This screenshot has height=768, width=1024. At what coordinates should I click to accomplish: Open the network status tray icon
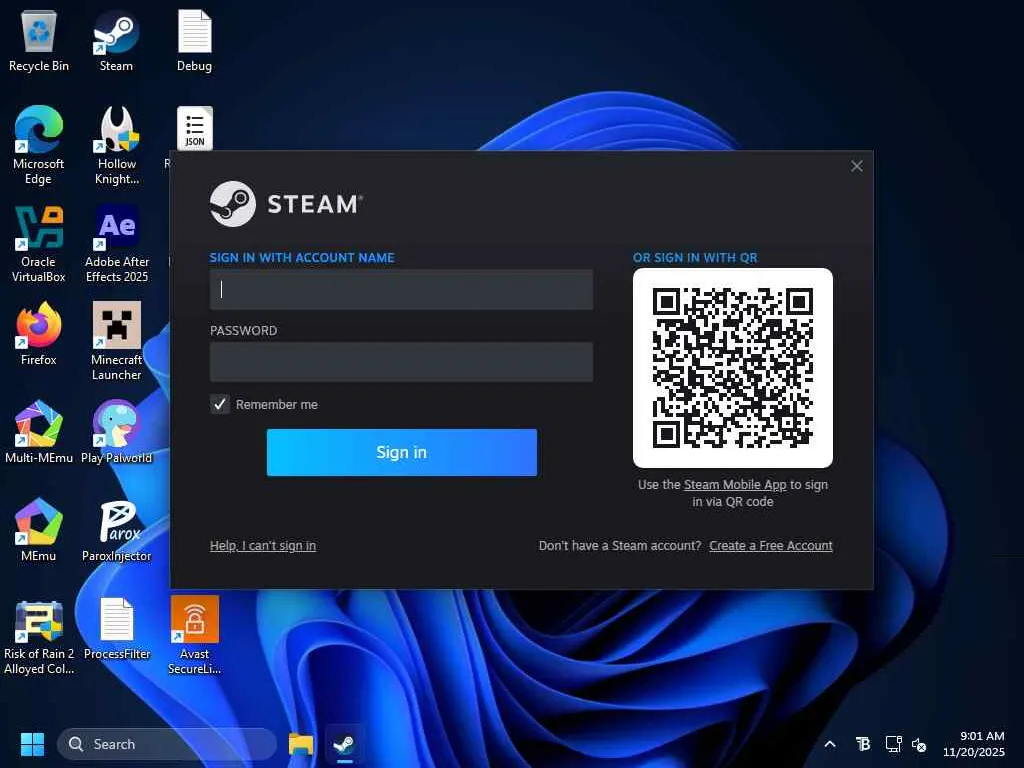click(x=893, y=744)
